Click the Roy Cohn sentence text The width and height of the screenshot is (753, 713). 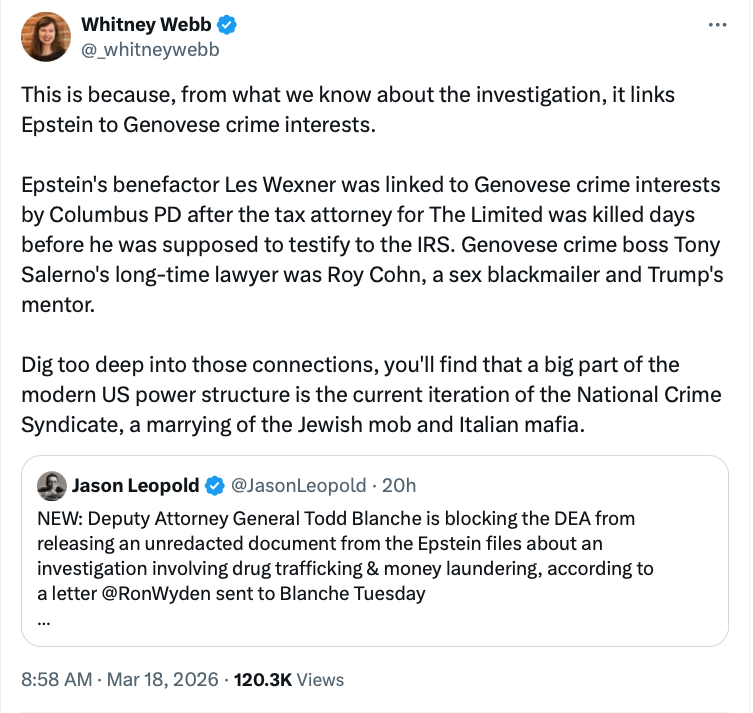(500, 278)
